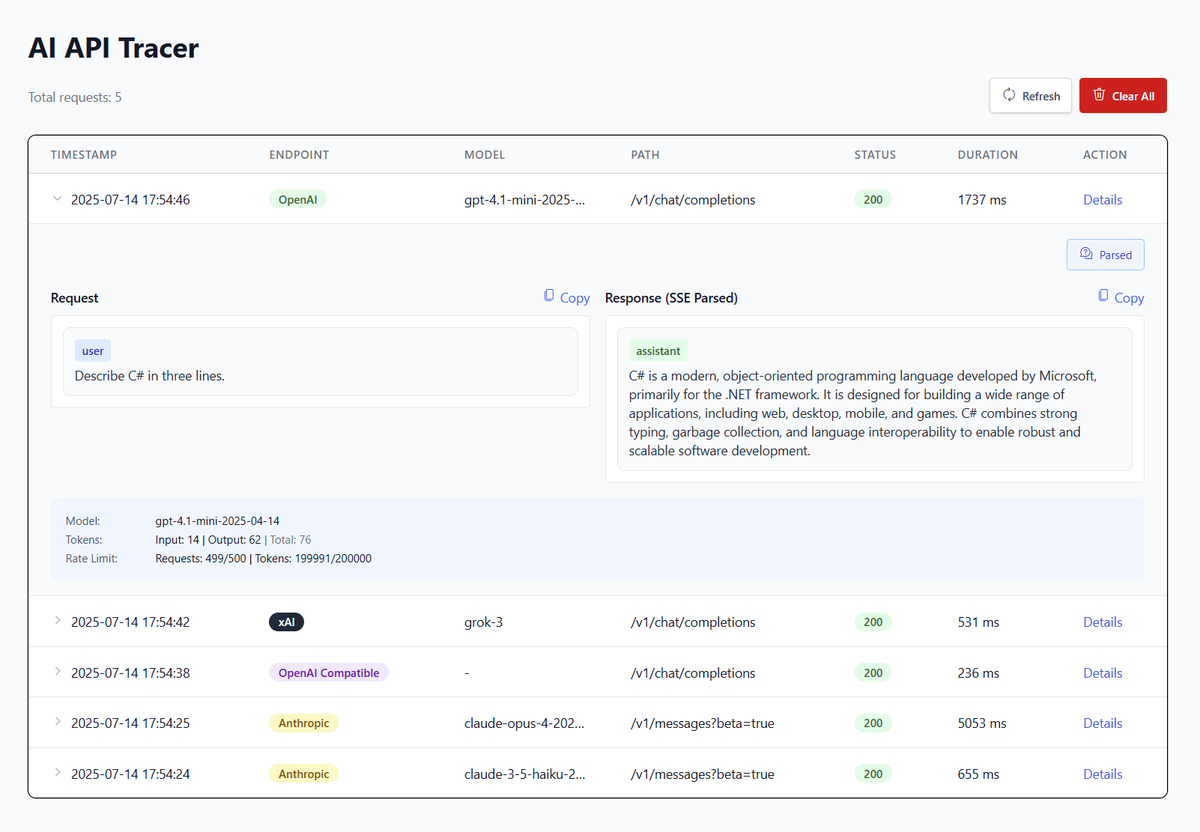Open Details for the gpt-4.1-mini request
Viewport: 1200px width, 832px height.
coord(1102,200)
